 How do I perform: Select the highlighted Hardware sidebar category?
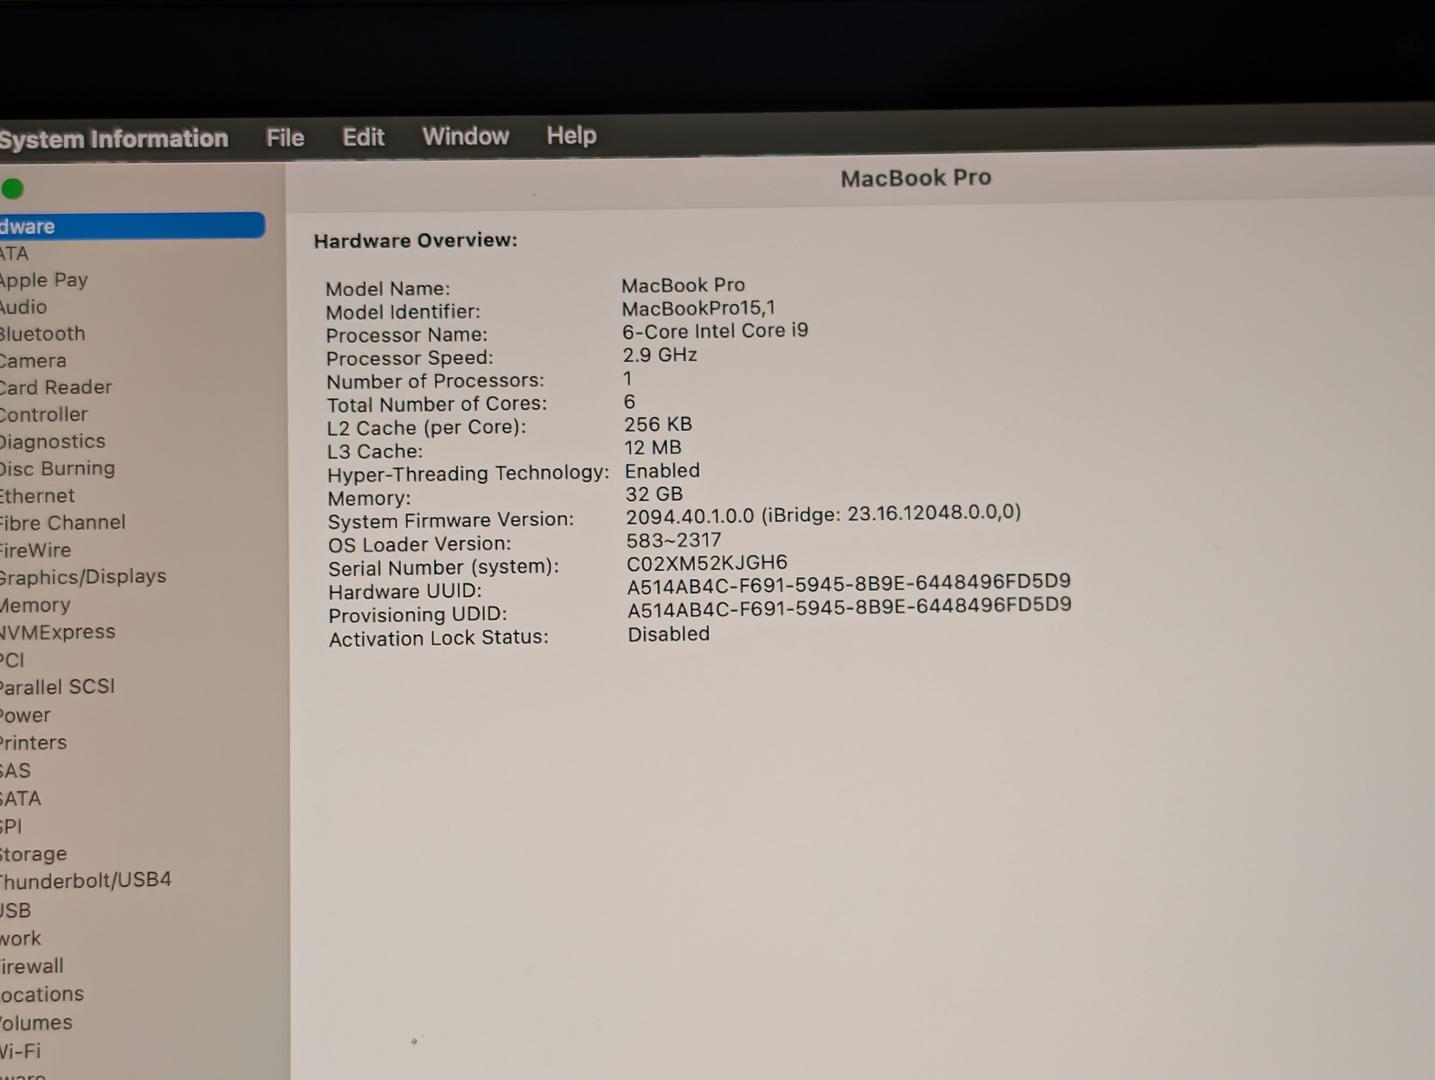click(x=132, y=226)
